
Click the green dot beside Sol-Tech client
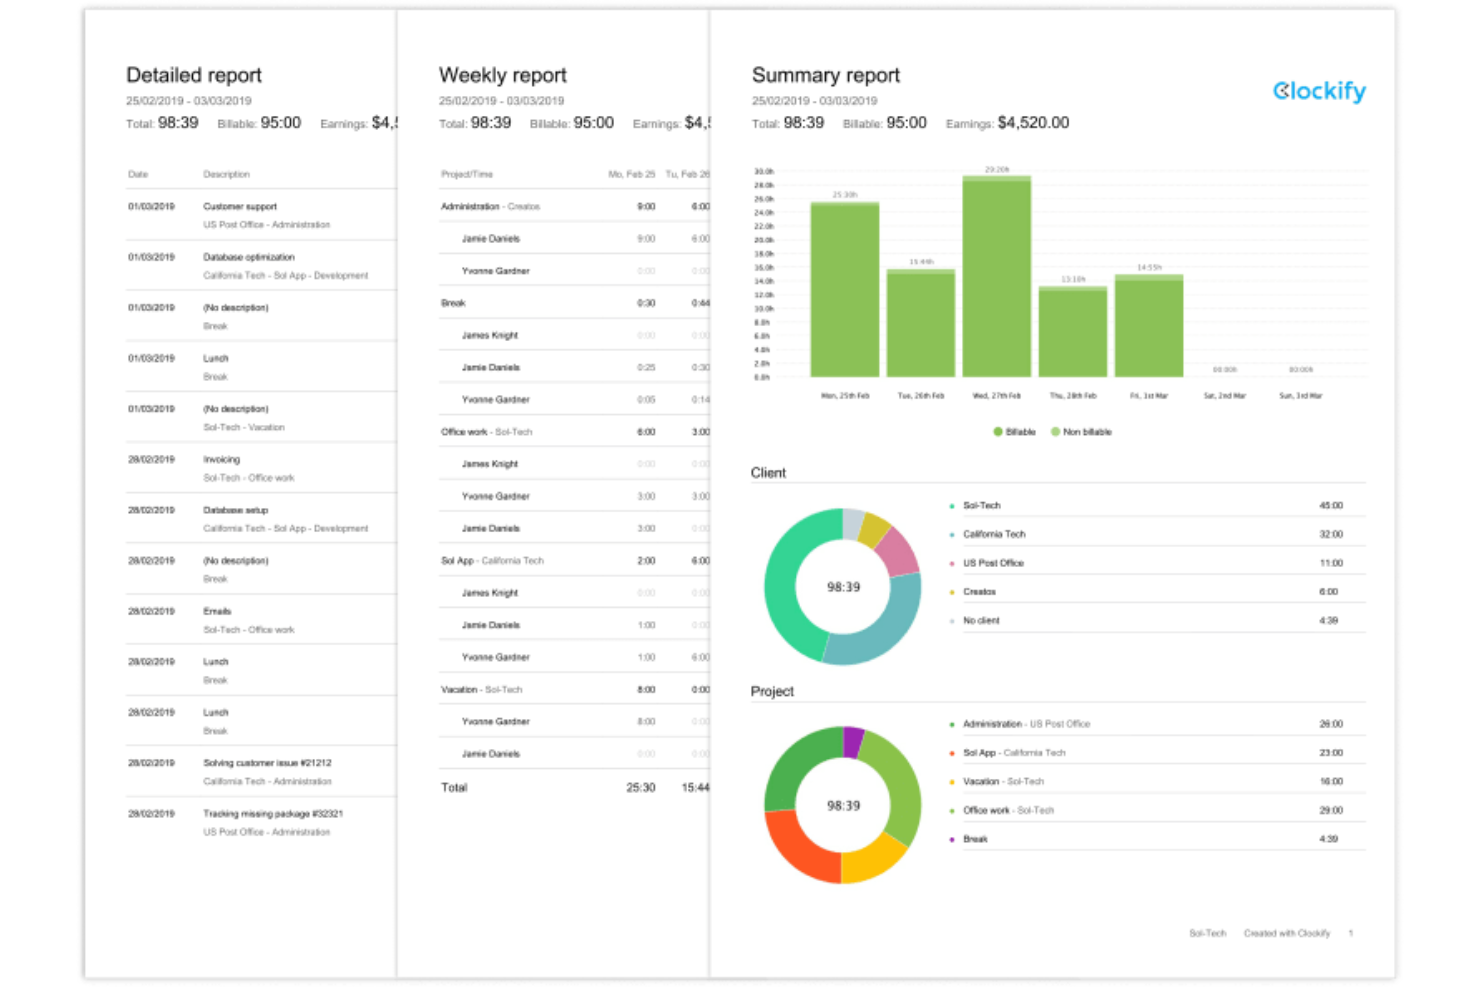(x=952, y=505)
